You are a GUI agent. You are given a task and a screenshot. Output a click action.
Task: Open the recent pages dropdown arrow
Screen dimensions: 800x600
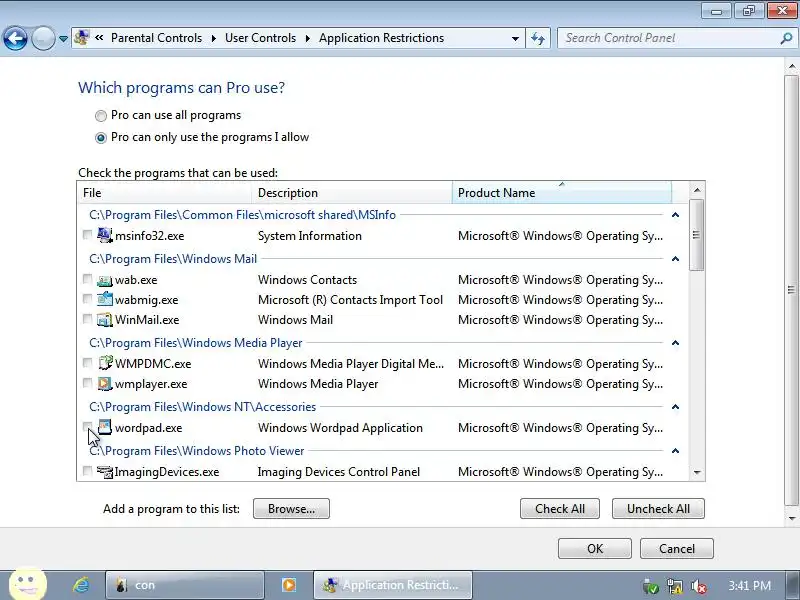tap(63, 38)
